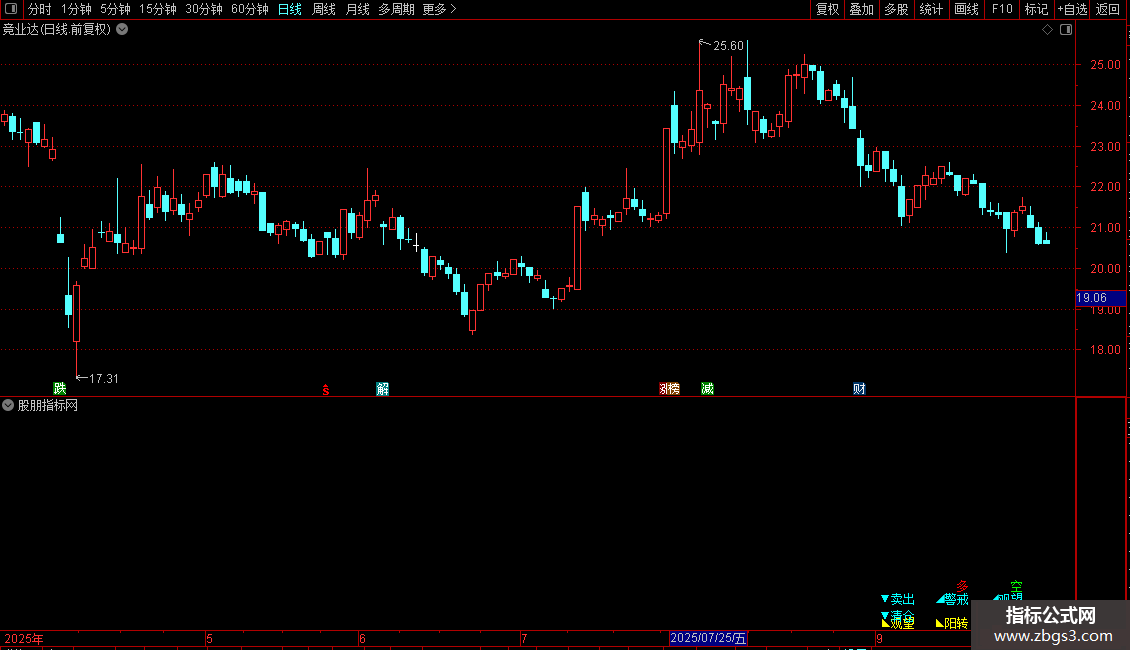Select the 60分钟 period tab
Screen dimensions: 1130x650
tap(250, 9)
